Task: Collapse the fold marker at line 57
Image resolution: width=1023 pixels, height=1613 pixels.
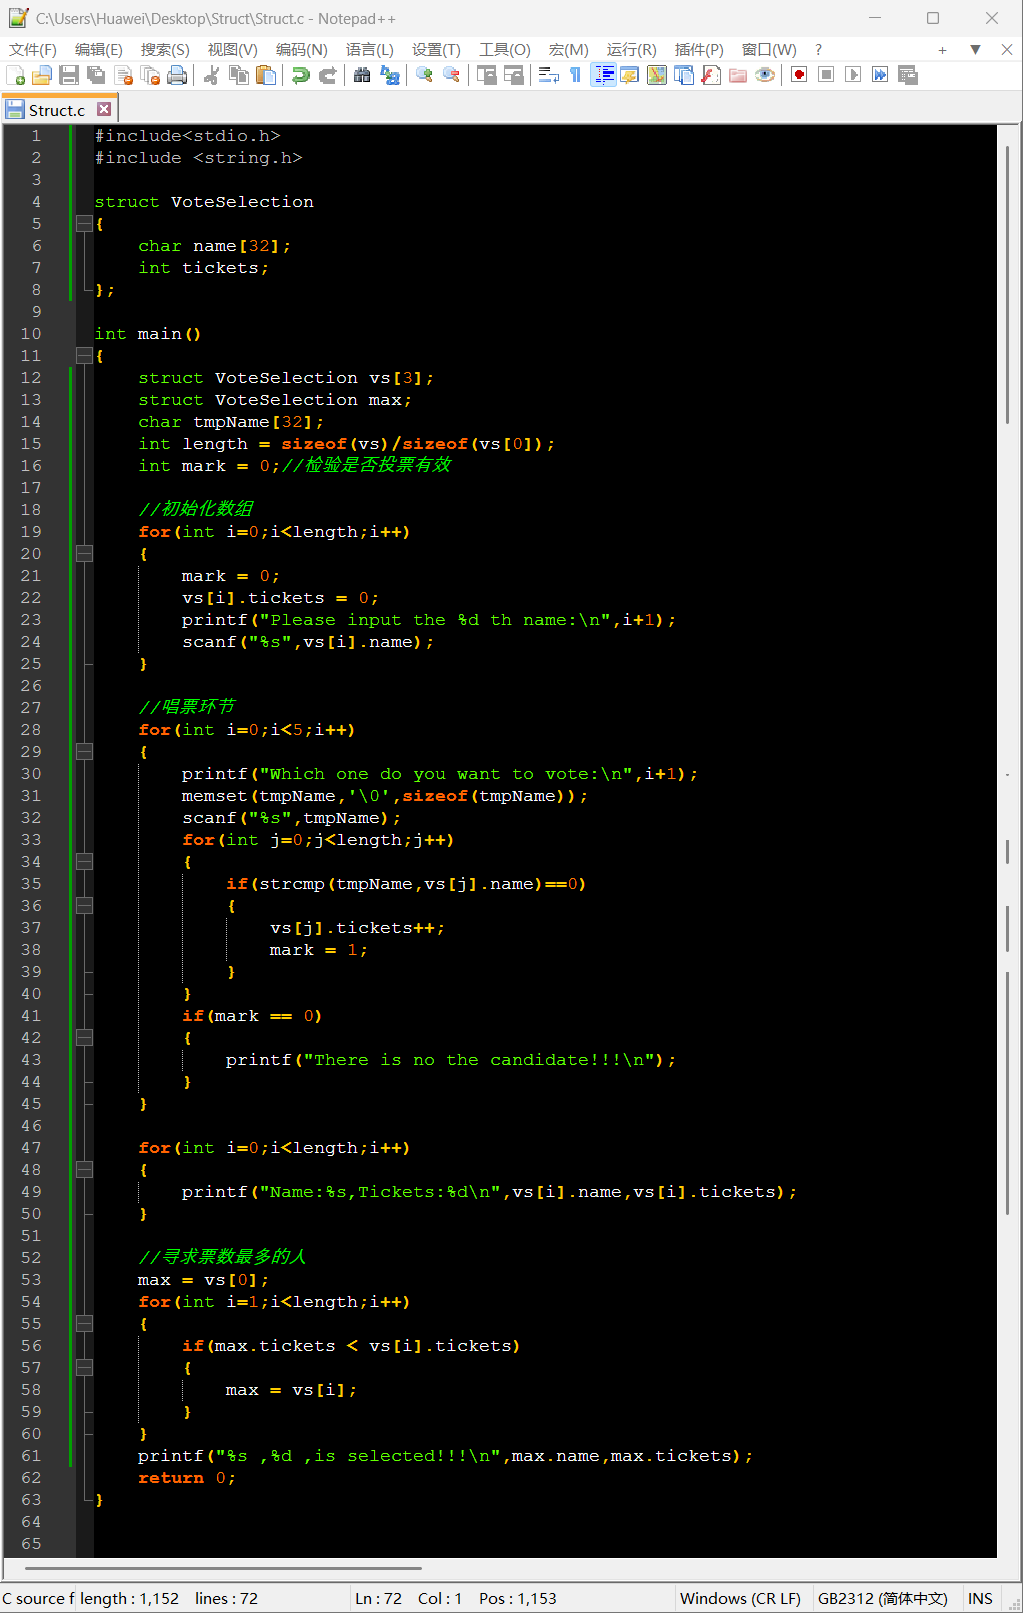Action: tap(85, 1368)
